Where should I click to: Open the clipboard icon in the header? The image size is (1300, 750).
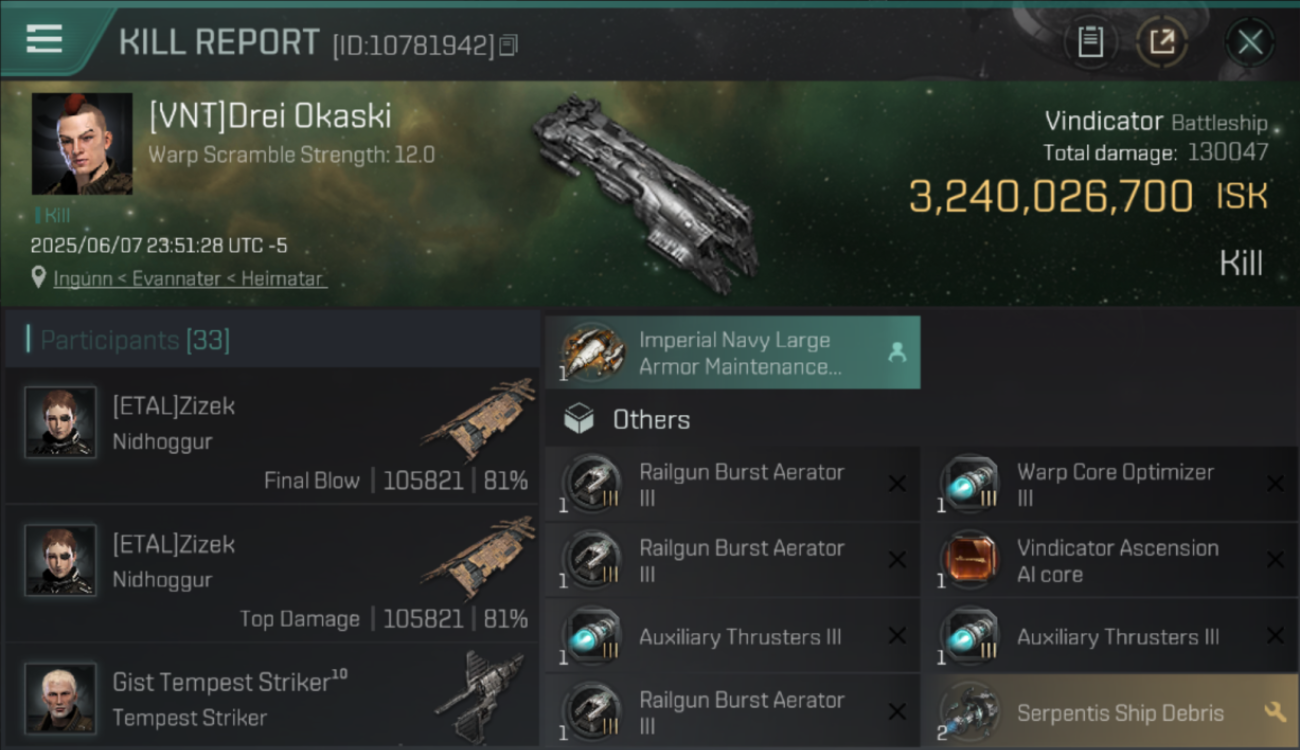tap(1090, 42)
